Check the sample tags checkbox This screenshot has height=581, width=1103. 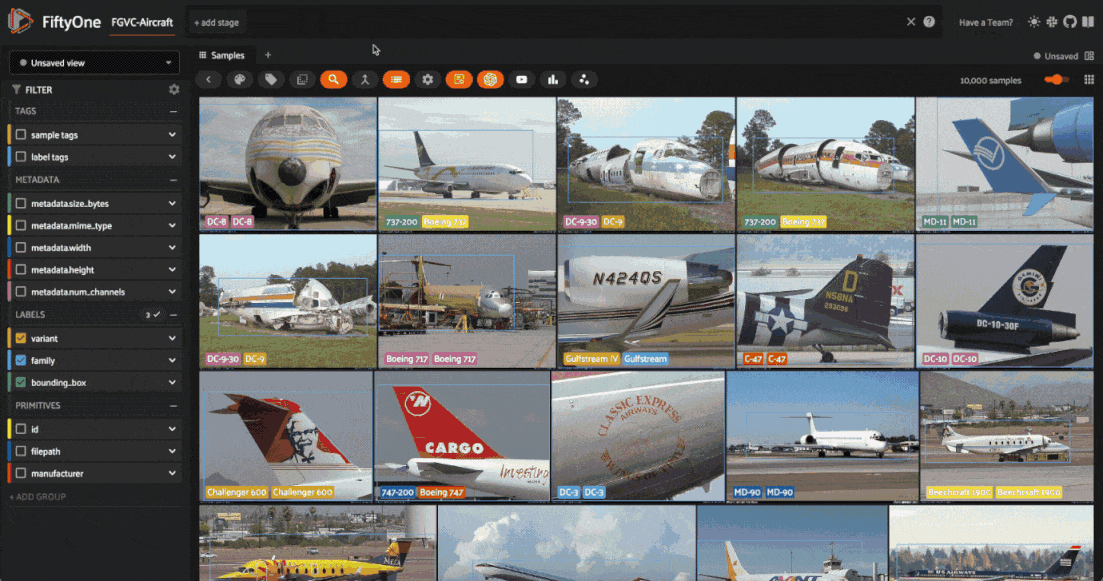tap(21, 135)
